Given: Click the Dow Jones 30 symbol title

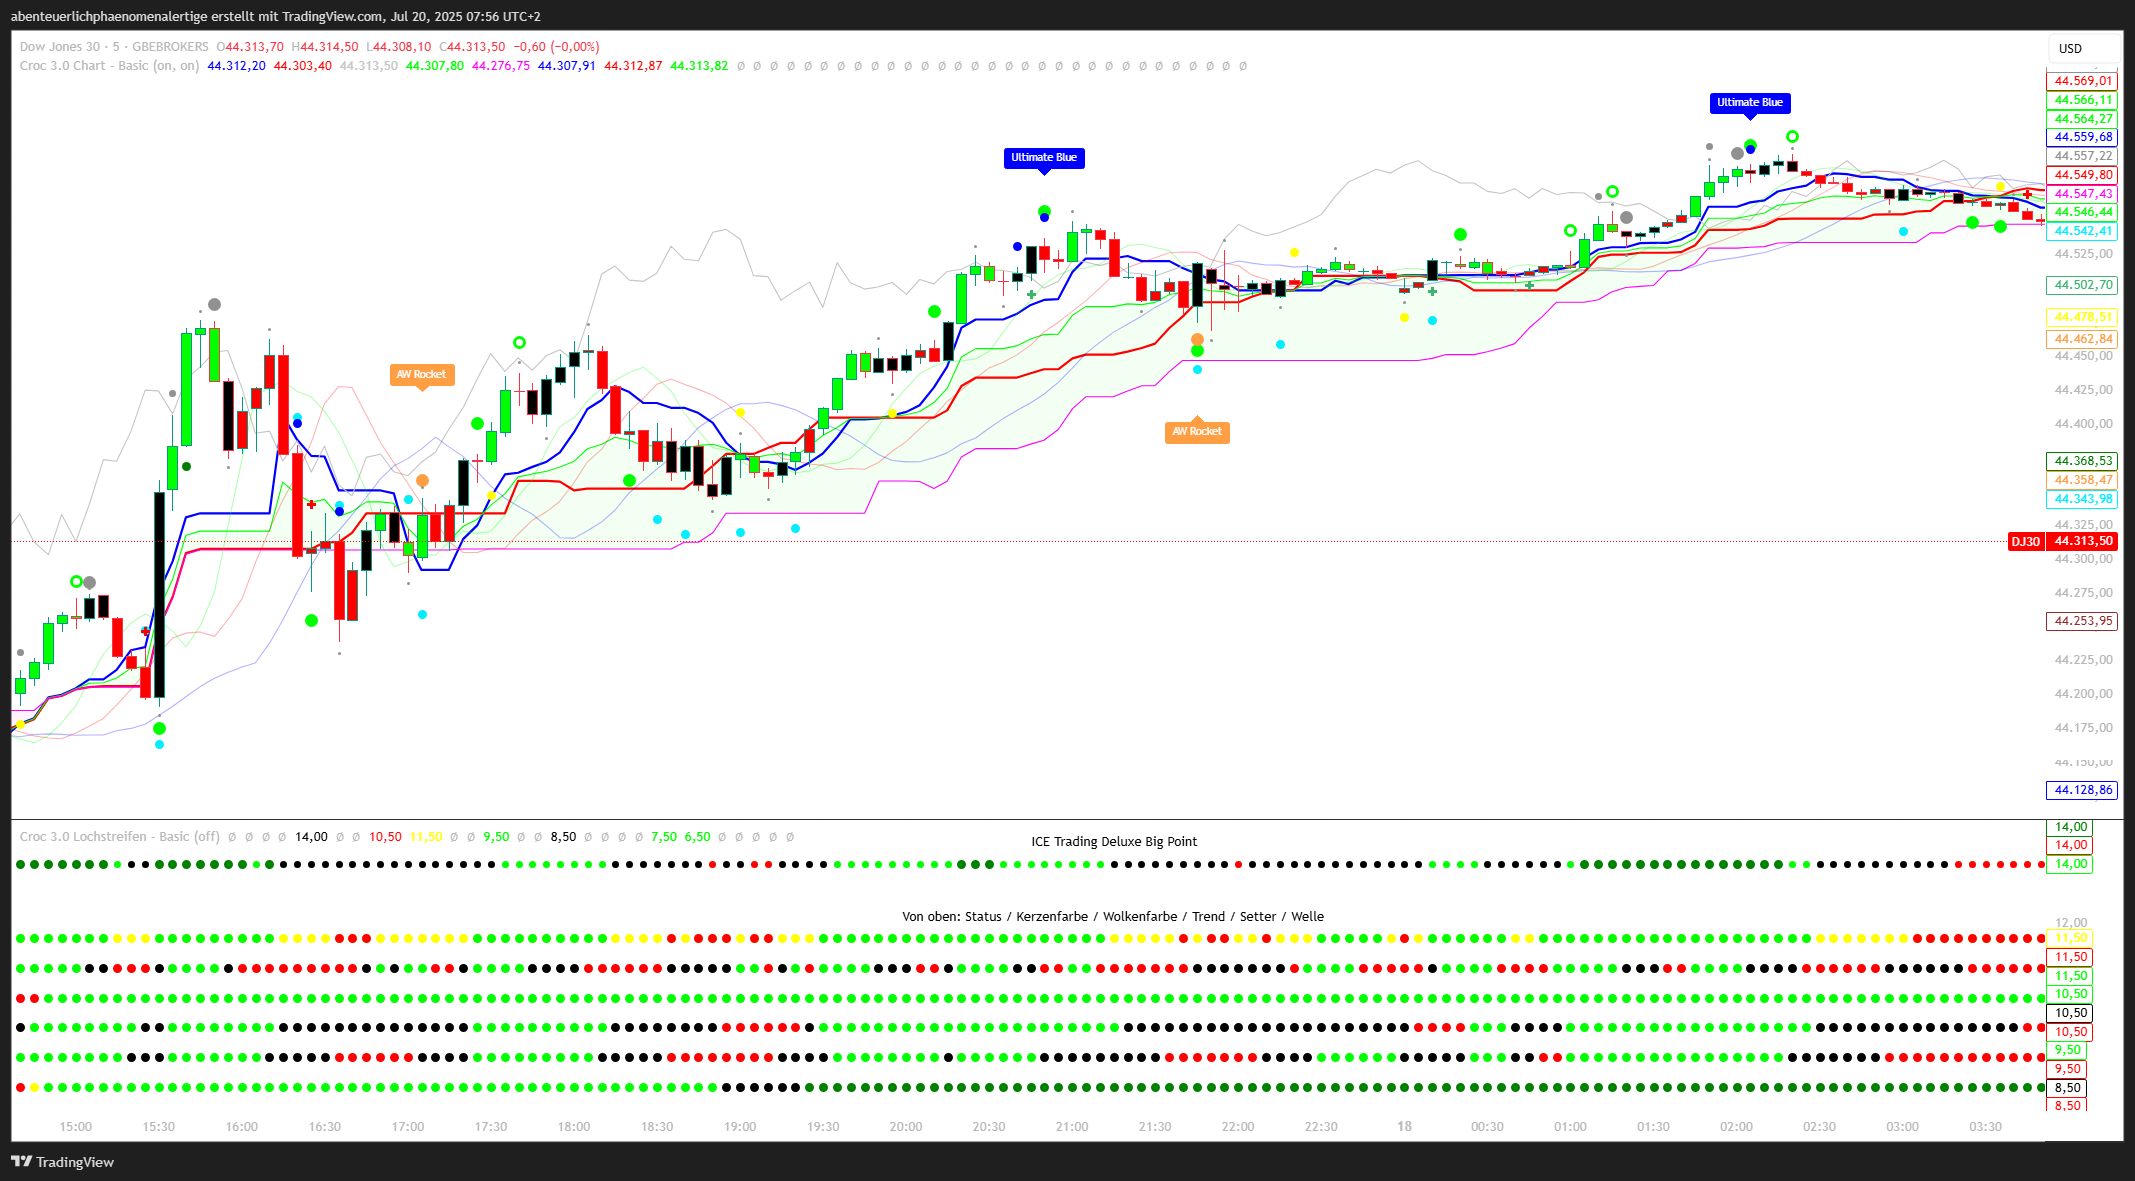Looking at the screenshot, I should point(60,47).
